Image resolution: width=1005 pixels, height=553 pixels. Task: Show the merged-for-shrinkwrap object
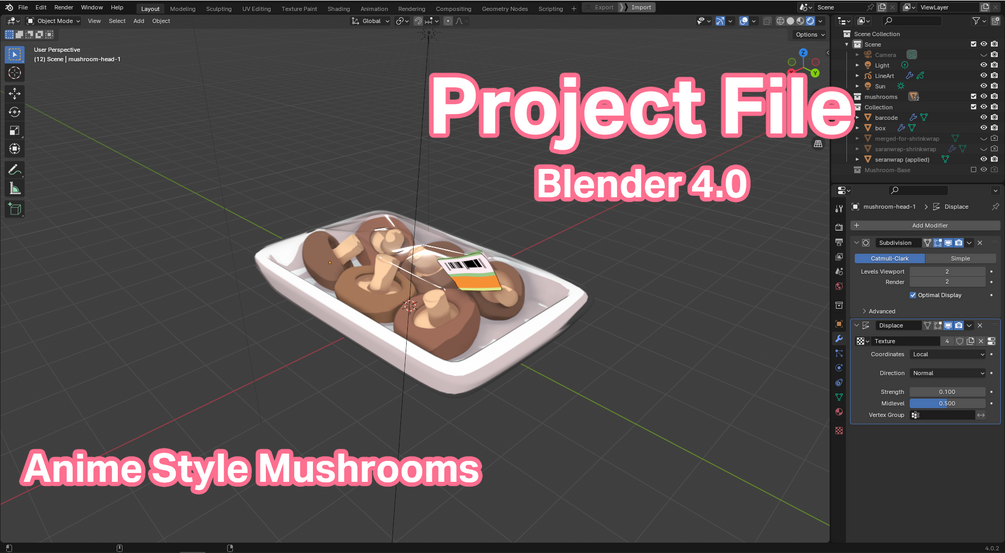[x=984, y=138]
